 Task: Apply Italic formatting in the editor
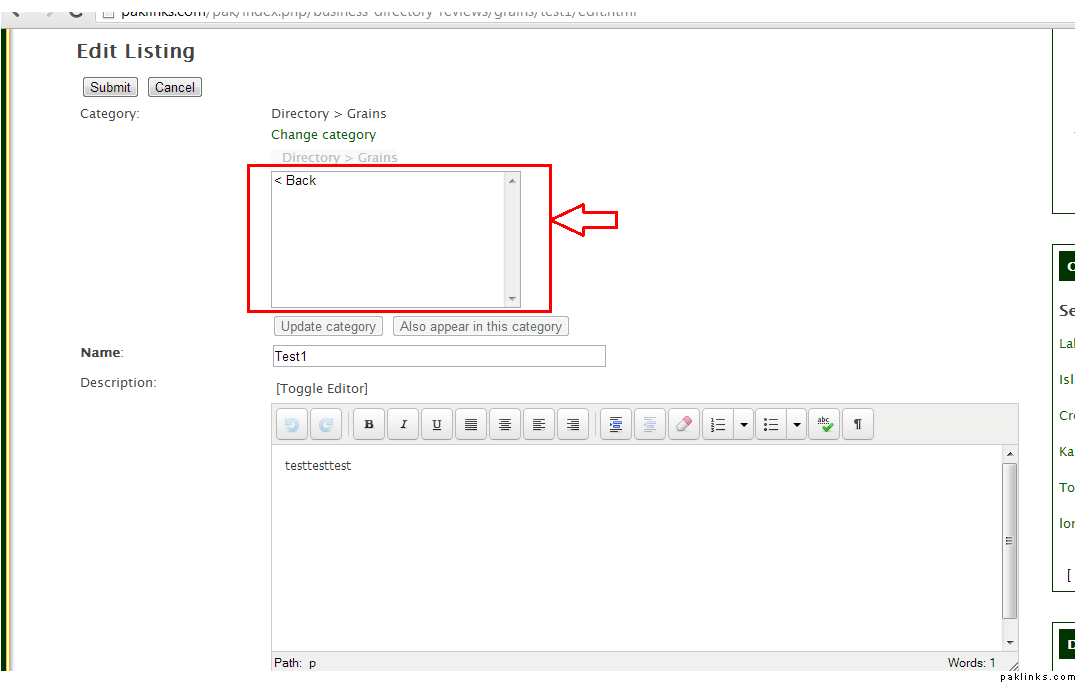coord(403,425)
